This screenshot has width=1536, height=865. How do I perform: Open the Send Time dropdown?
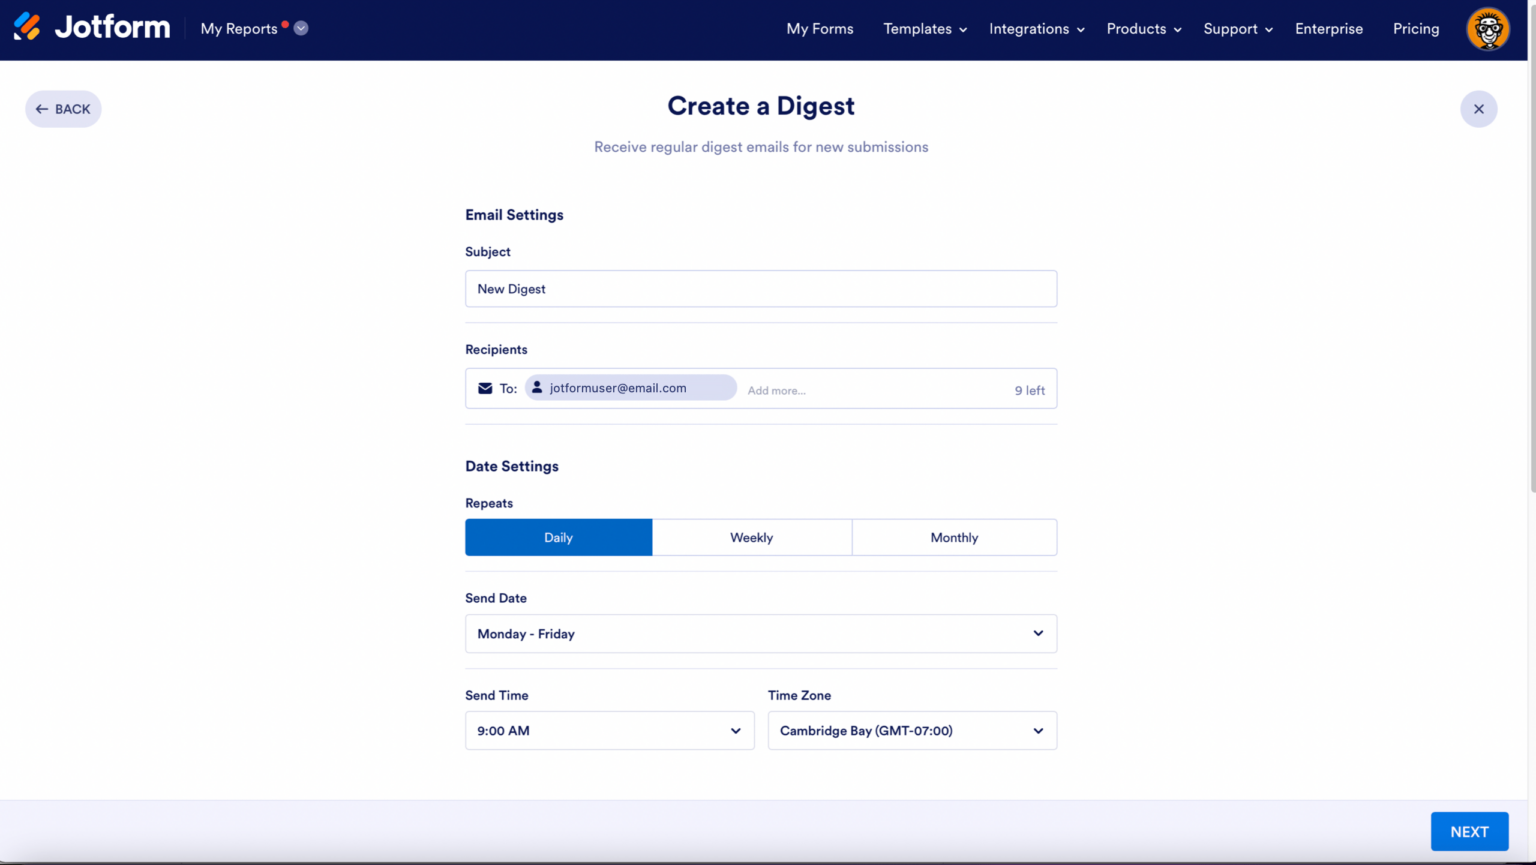[609, 730]
